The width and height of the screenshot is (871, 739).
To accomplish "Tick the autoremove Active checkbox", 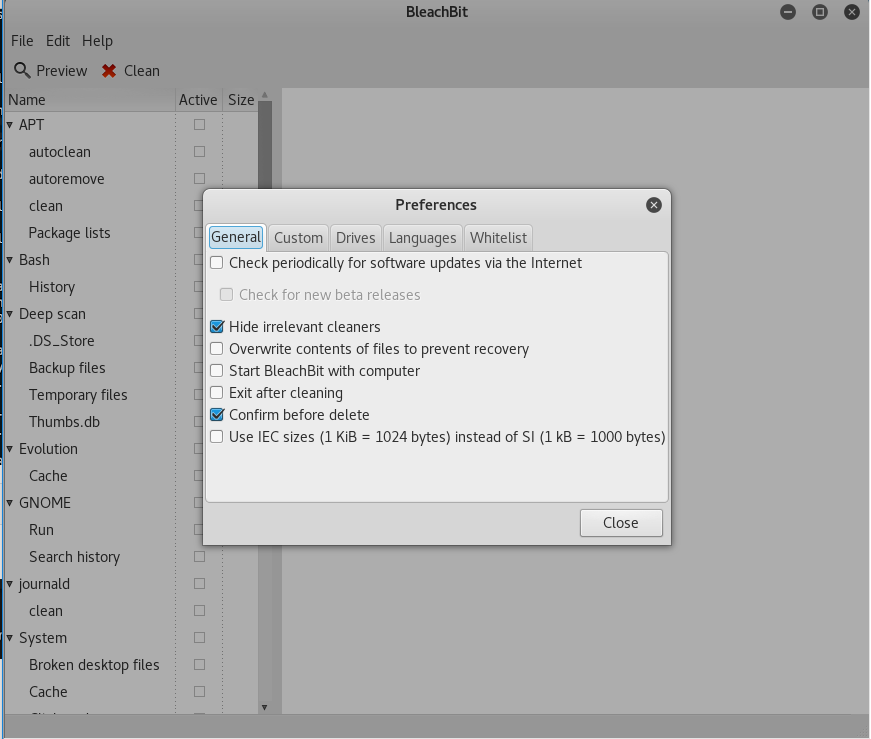I will [x=199, y=178].
